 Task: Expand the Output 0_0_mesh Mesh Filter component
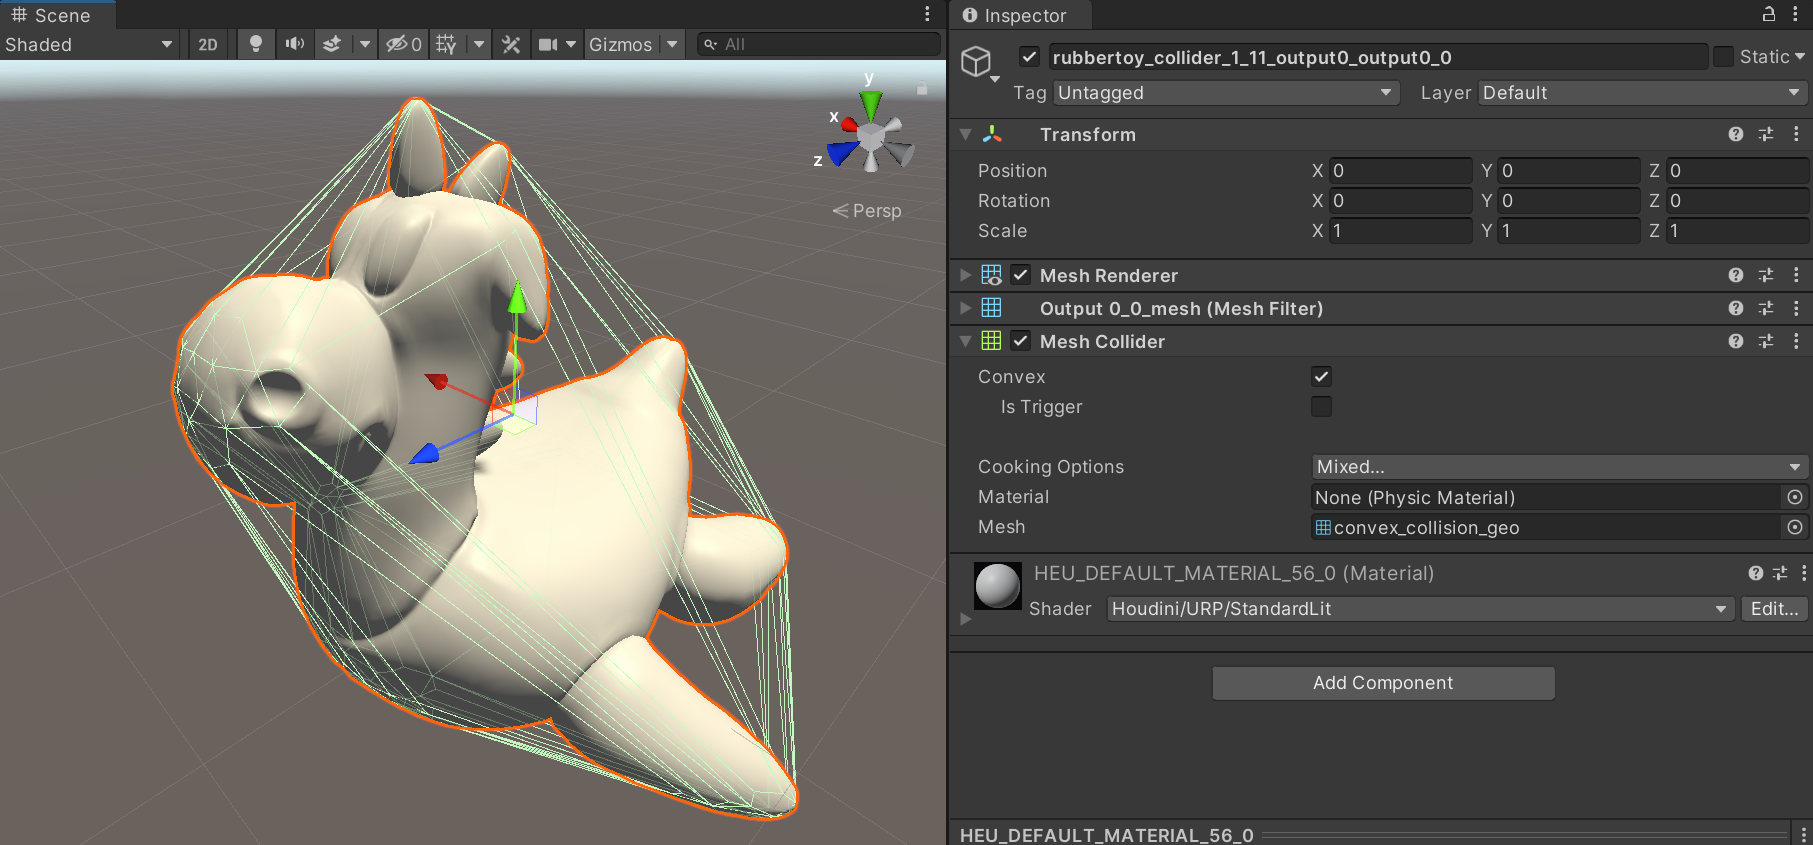[x=965, y=308]
